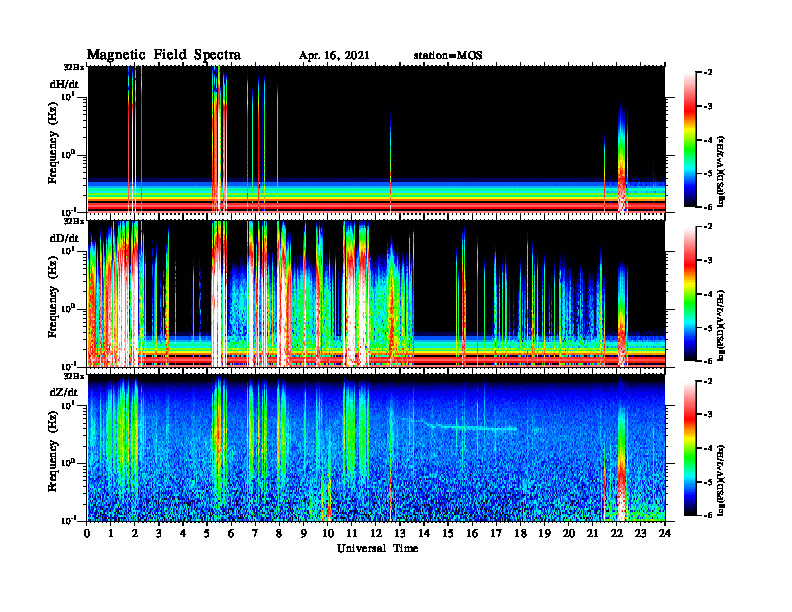Click hour tick label 2 on time axis
This screenshot has height=612, width=792.
pyautogui.click(x=135, y=533)
